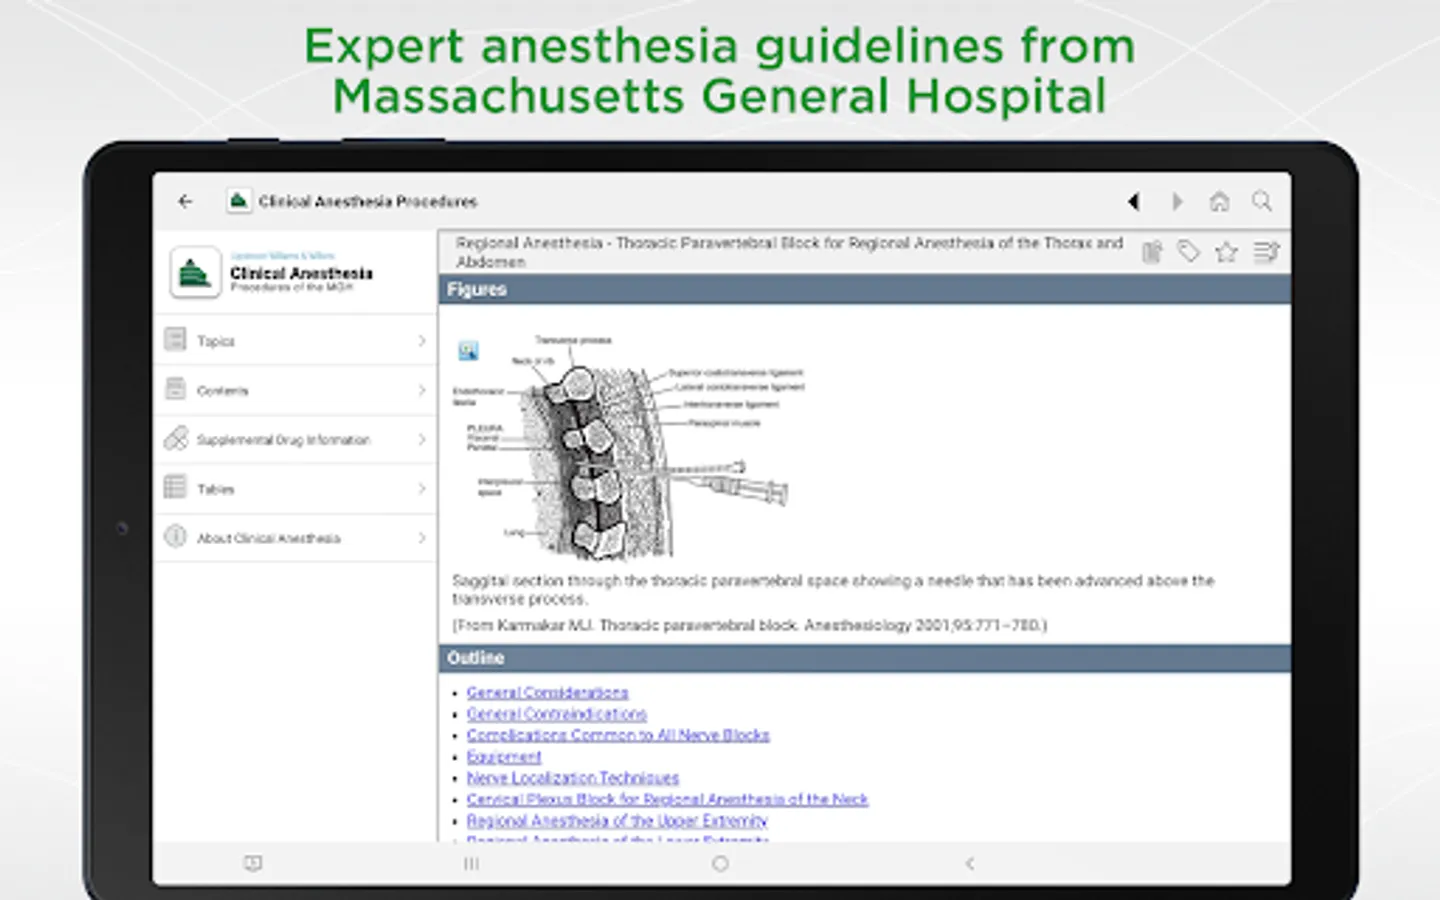Click the Saggital section figure caption
This screenshot has height=900, width=1440.
point(833,589)
